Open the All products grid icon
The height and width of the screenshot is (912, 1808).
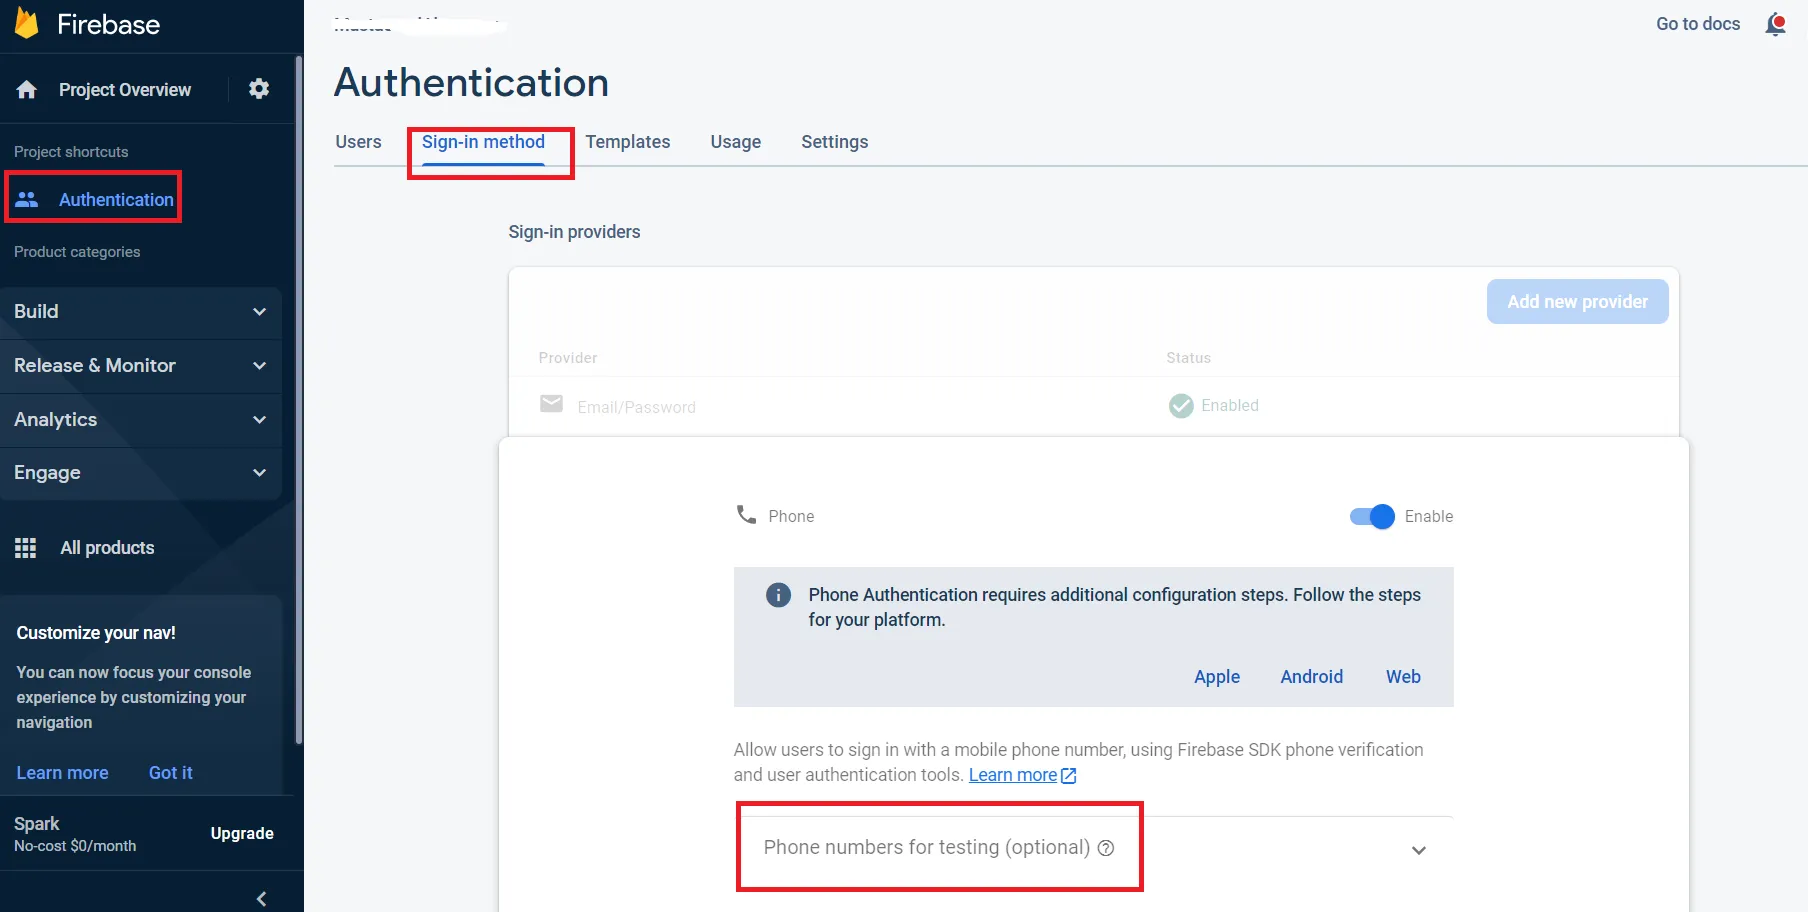tap(26, 548)
